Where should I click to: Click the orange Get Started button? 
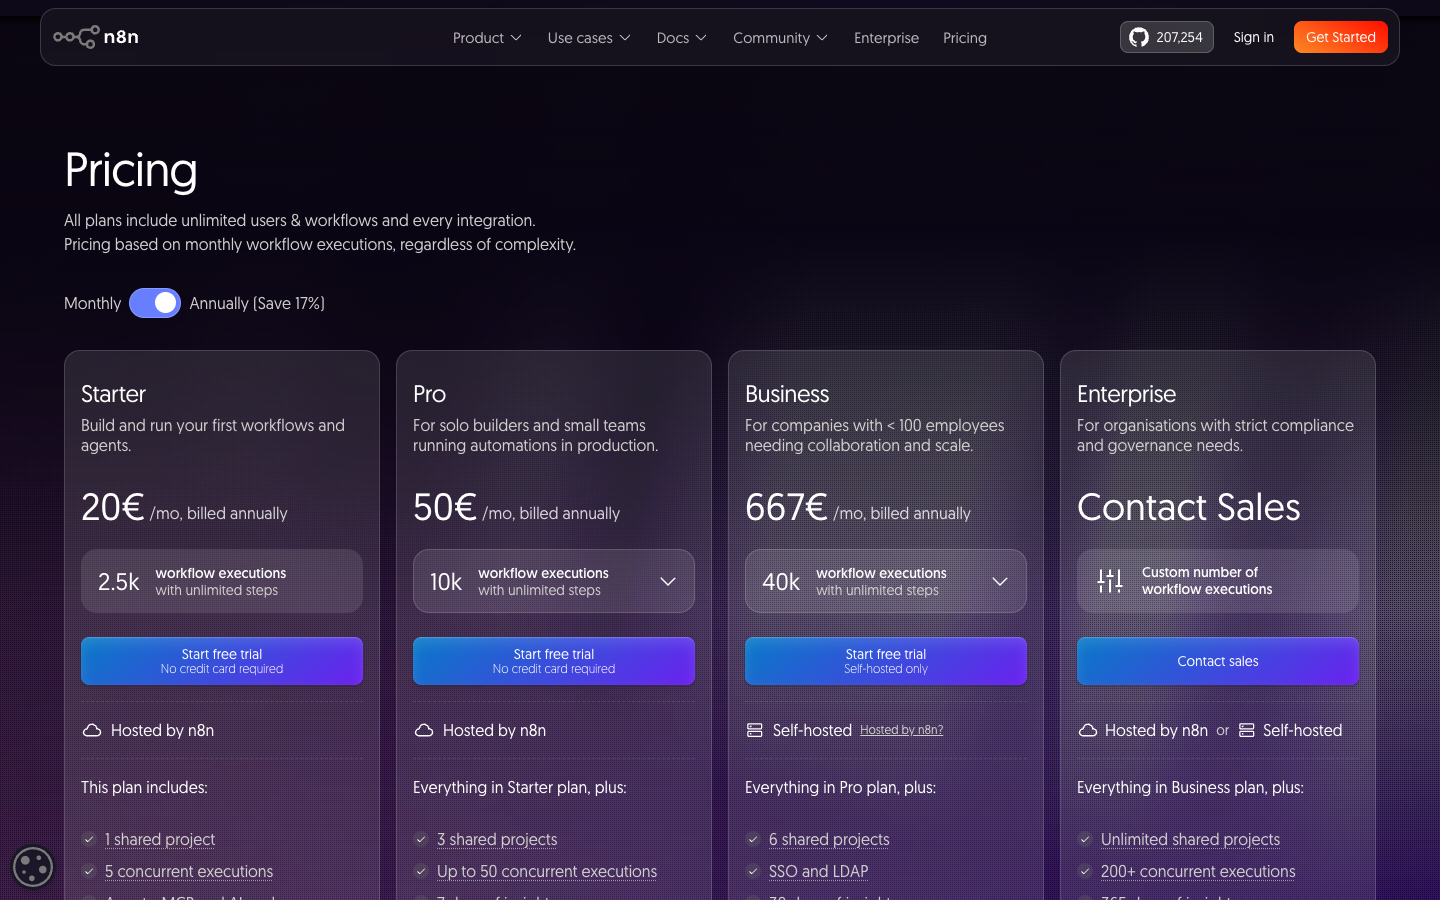pyautogui.click(x=1341, y=37)
